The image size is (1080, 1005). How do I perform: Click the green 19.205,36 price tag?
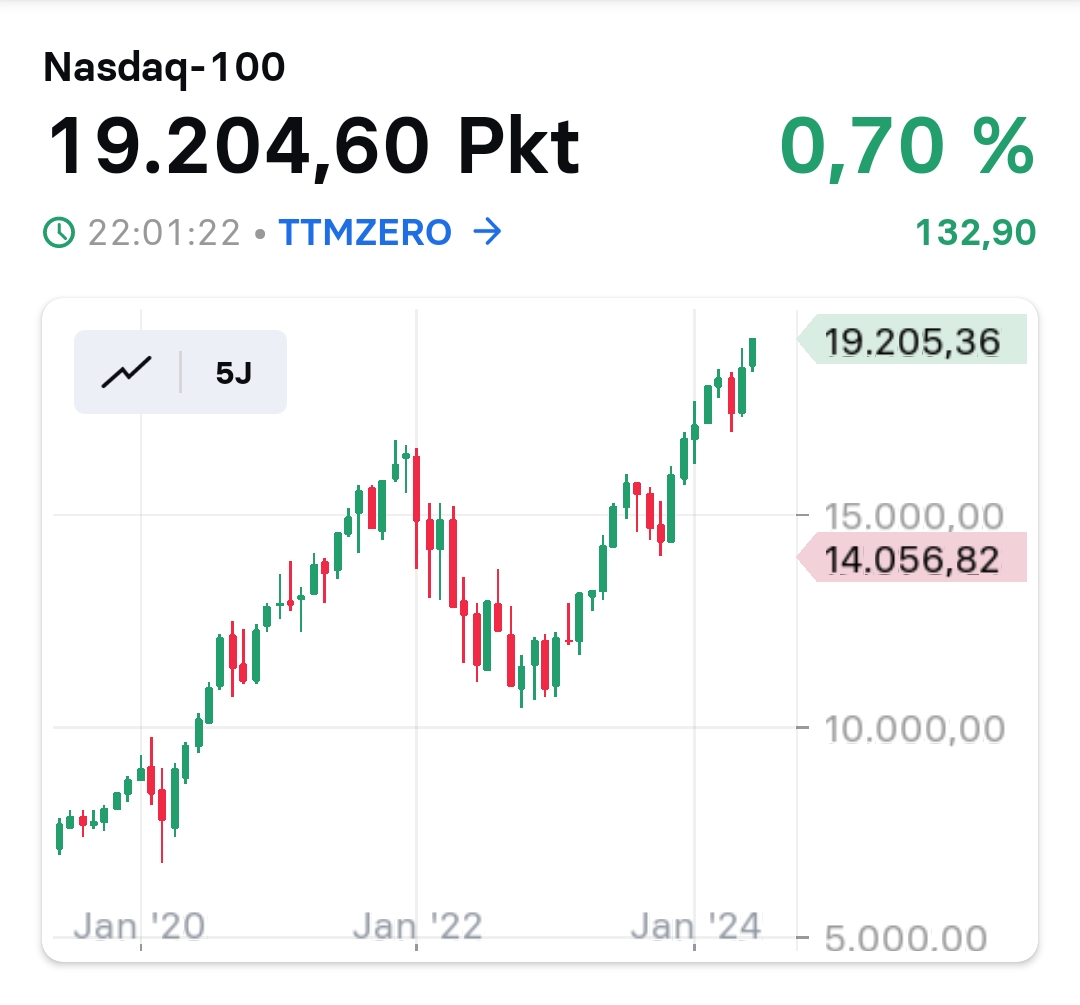click(912, 341)
